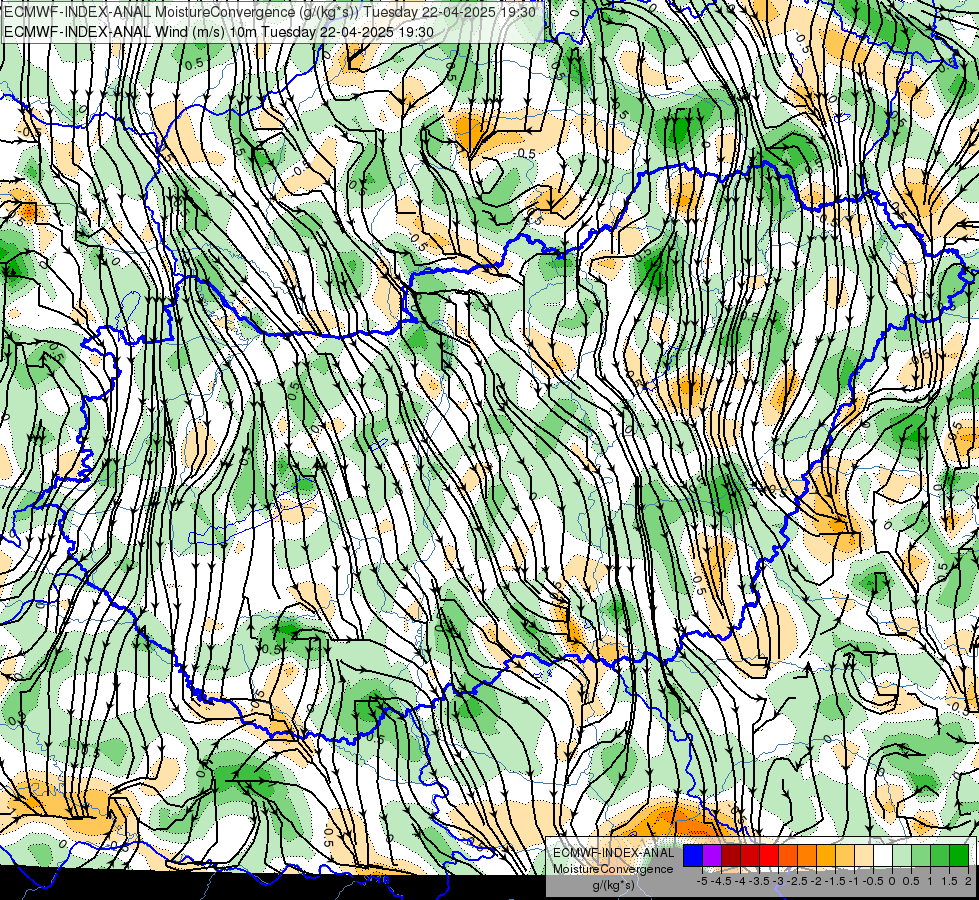This screenshot has width=979, height=900.
Task: Click the darkest green legend swatch
Action: [x=958, y=856]
